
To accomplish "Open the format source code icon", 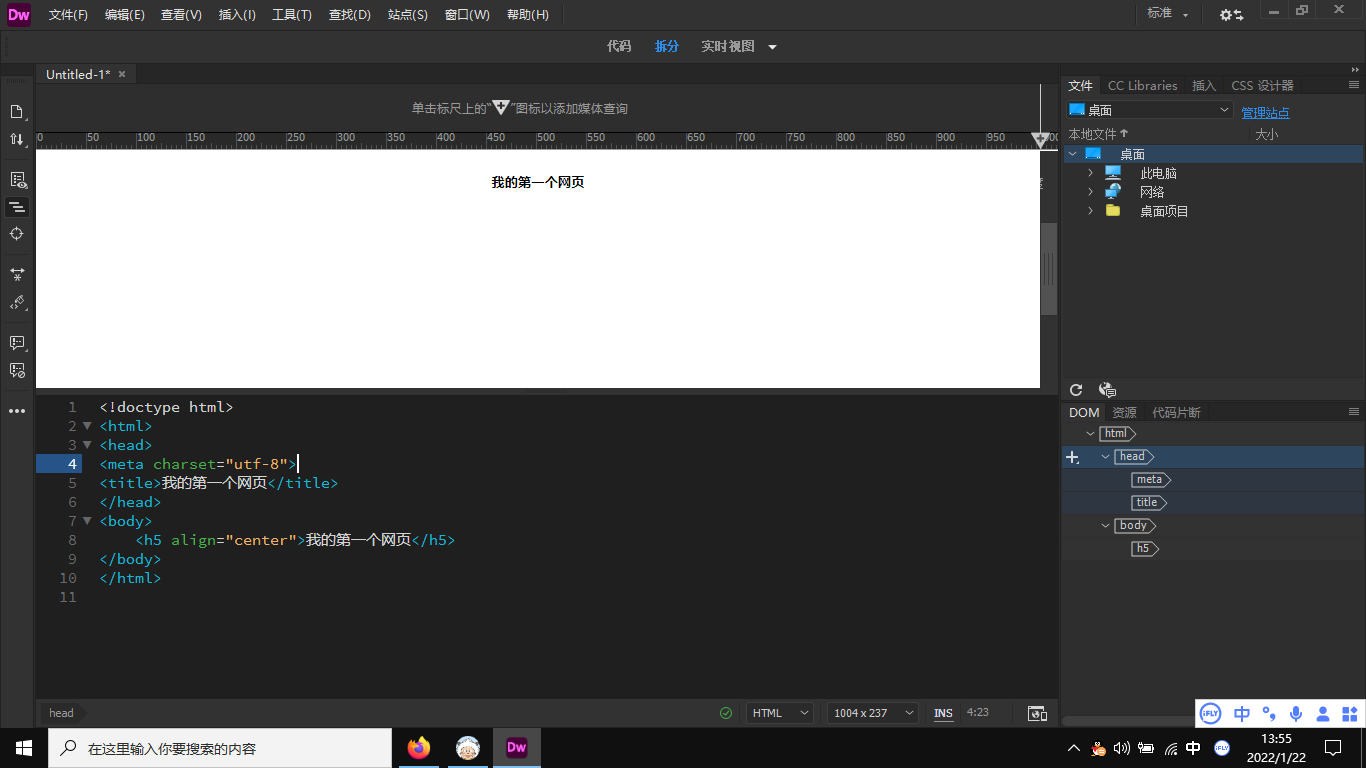I will click(x=17, y=302).
